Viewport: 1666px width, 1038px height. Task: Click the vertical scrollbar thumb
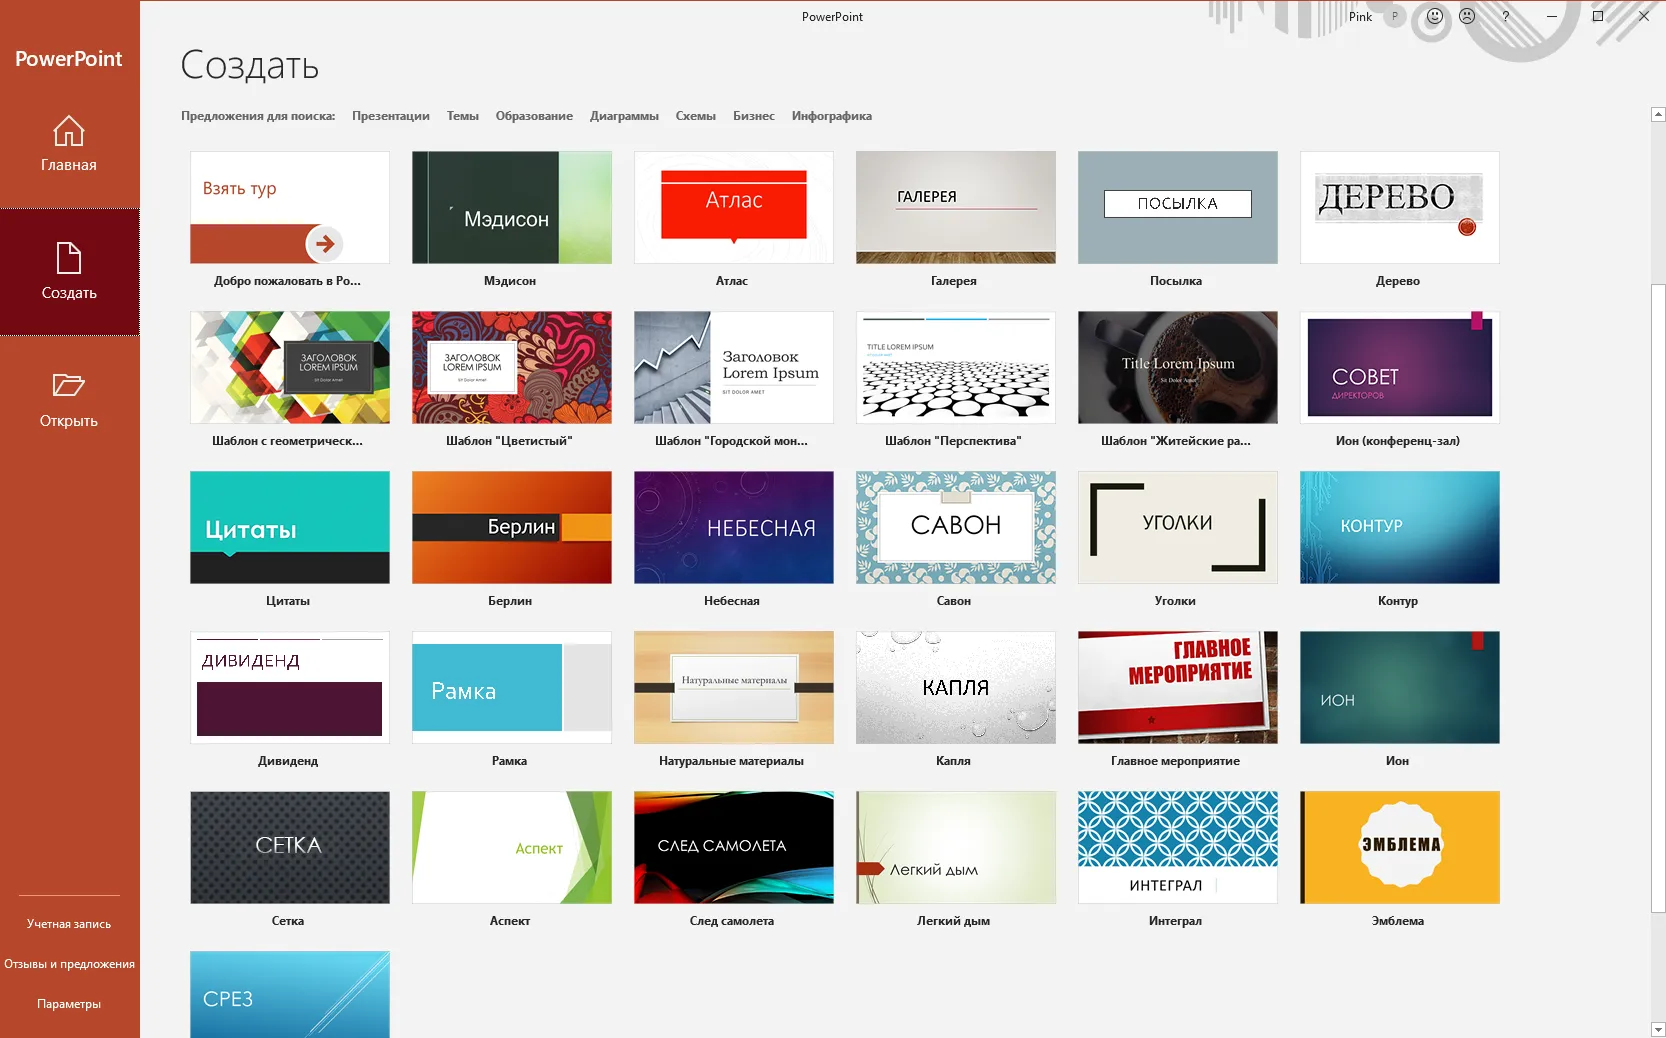1658,598
